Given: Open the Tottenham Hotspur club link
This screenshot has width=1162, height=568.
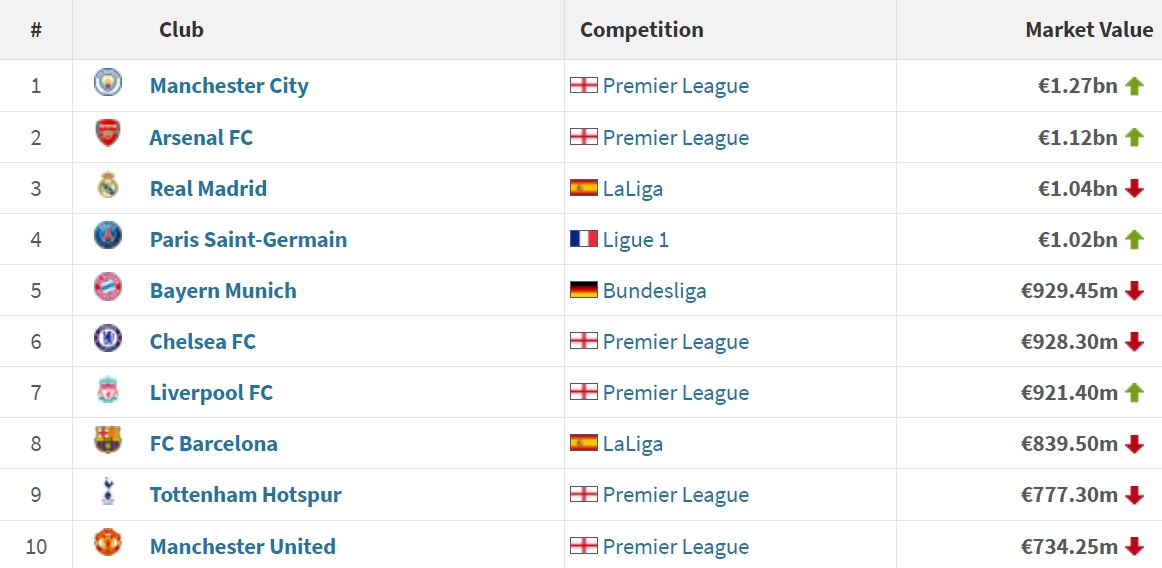Looking at the screenshot, I should [x=245, y=495].
